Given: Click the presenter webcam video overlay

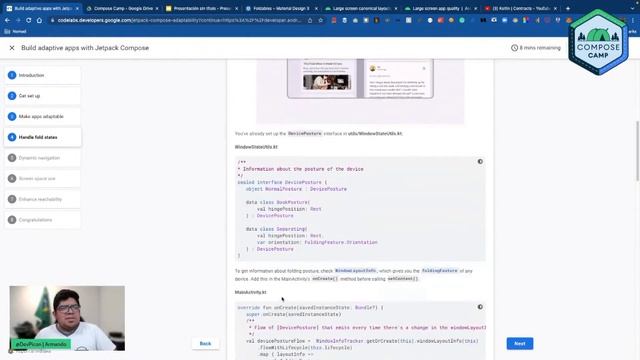Looking at the screenshot, I should point(67,318).
